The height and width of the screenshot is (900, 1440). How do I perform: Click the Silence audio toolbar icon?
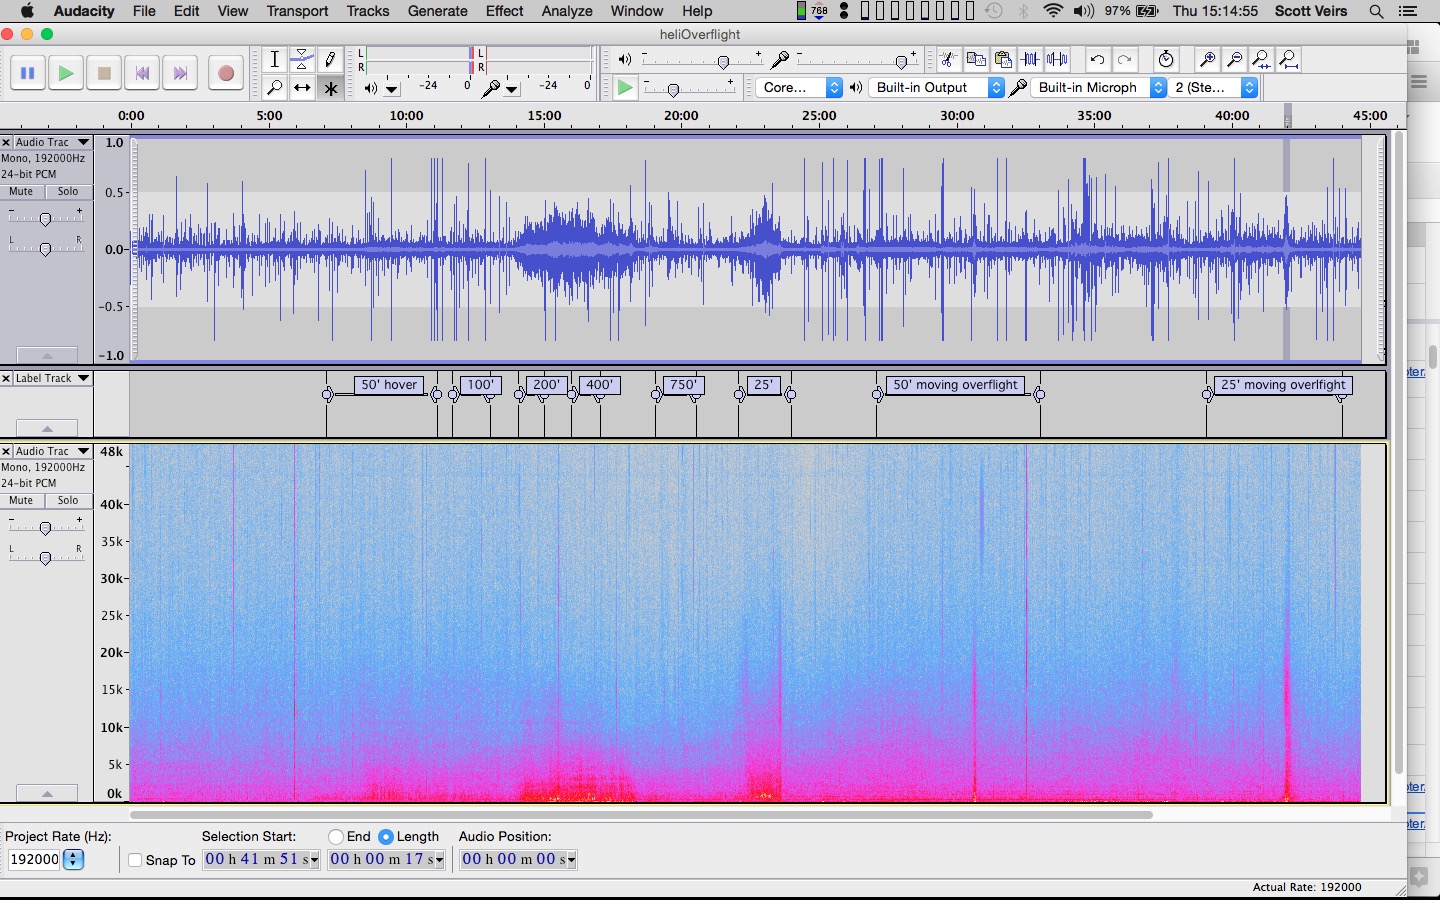[1057, 60]
